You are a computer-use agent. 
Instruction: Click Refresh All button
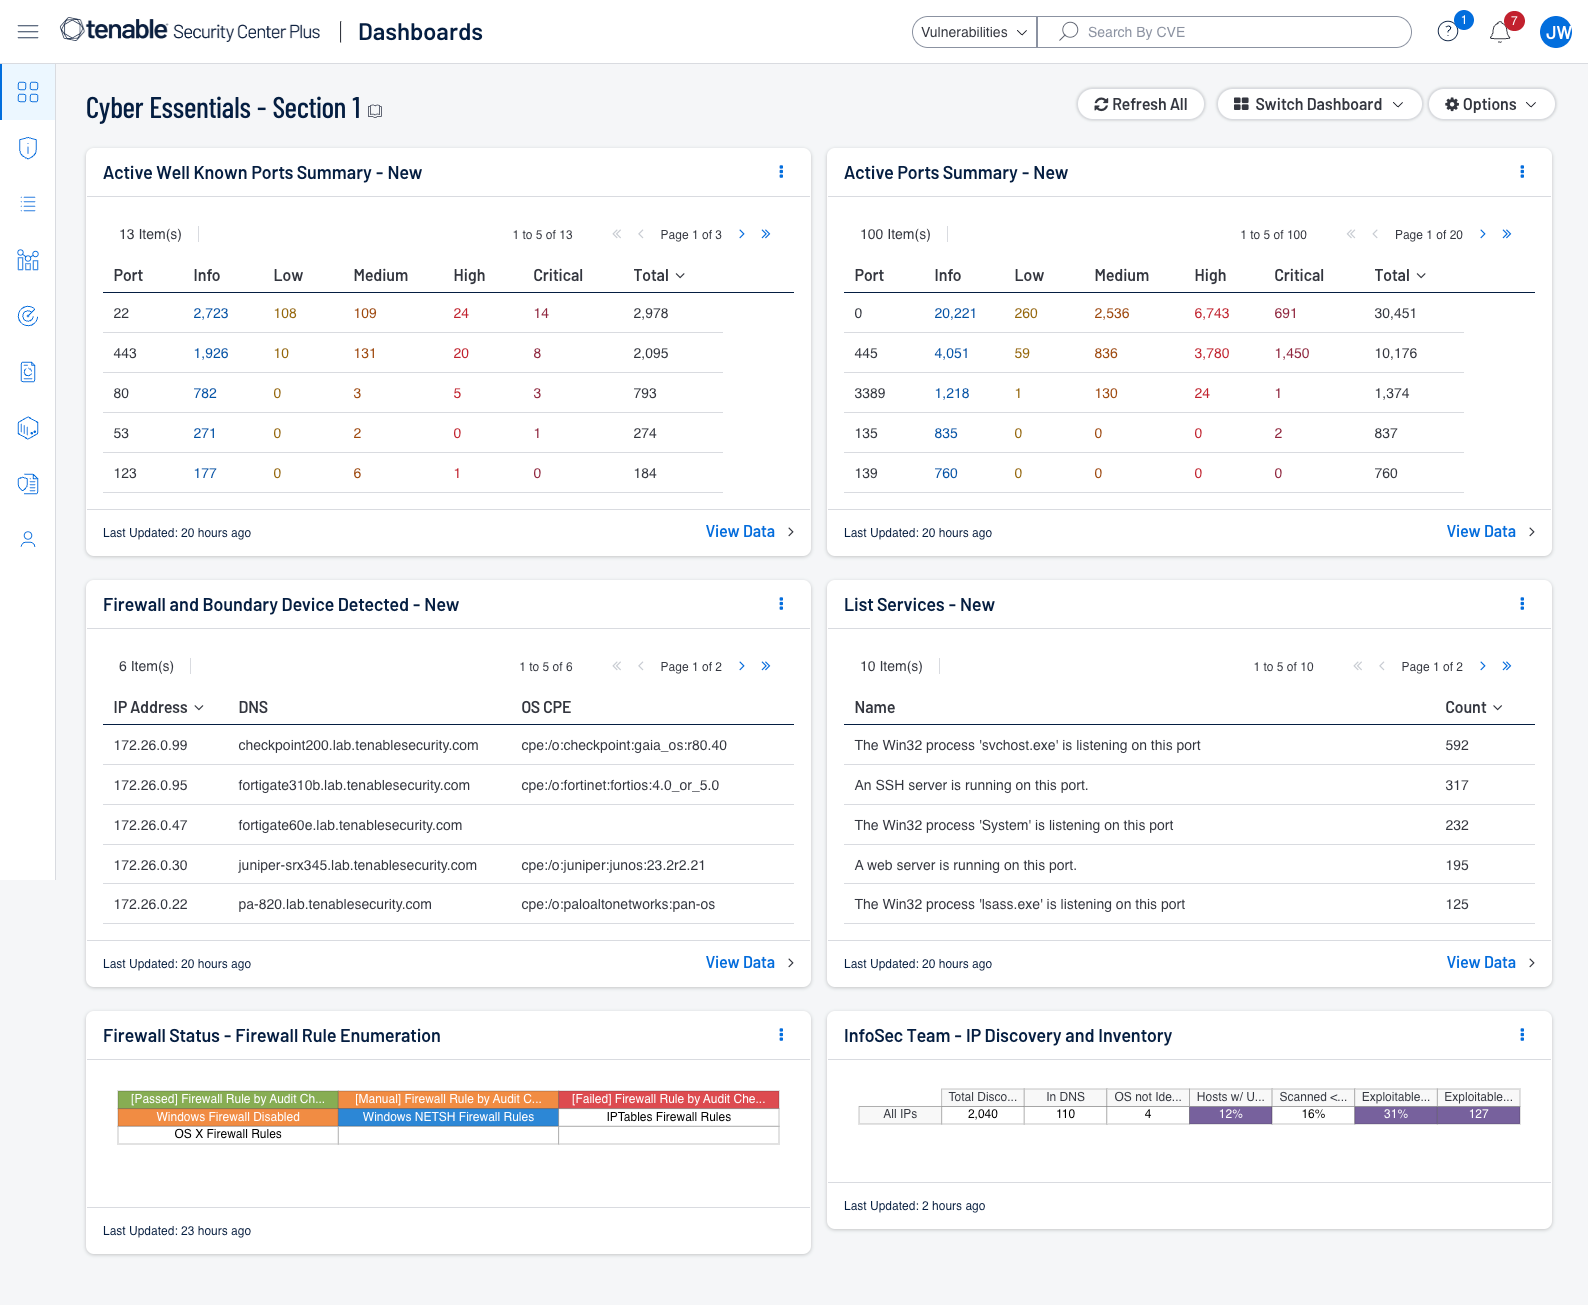[1140, 104]
